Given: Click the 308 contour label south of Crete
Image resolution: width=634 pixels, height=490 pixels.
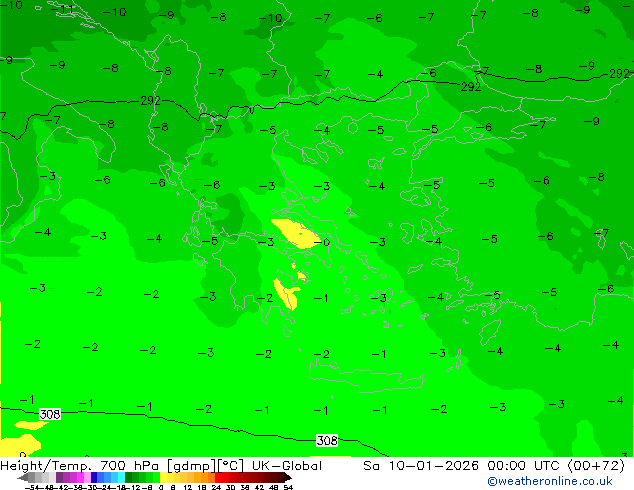Looking at the screenshot, I should pyautogui.click(x=327, y=440).
